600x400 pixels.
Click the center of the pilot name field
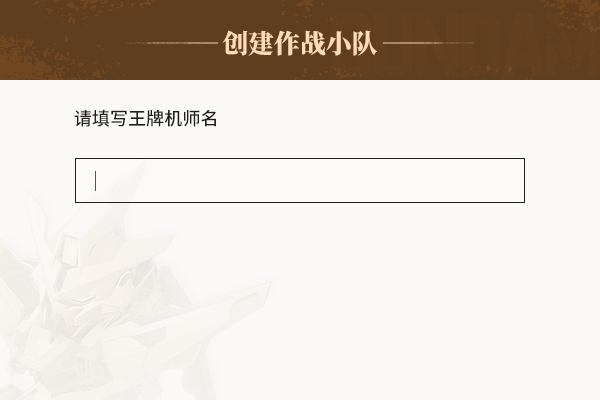(x=300, y=180)
